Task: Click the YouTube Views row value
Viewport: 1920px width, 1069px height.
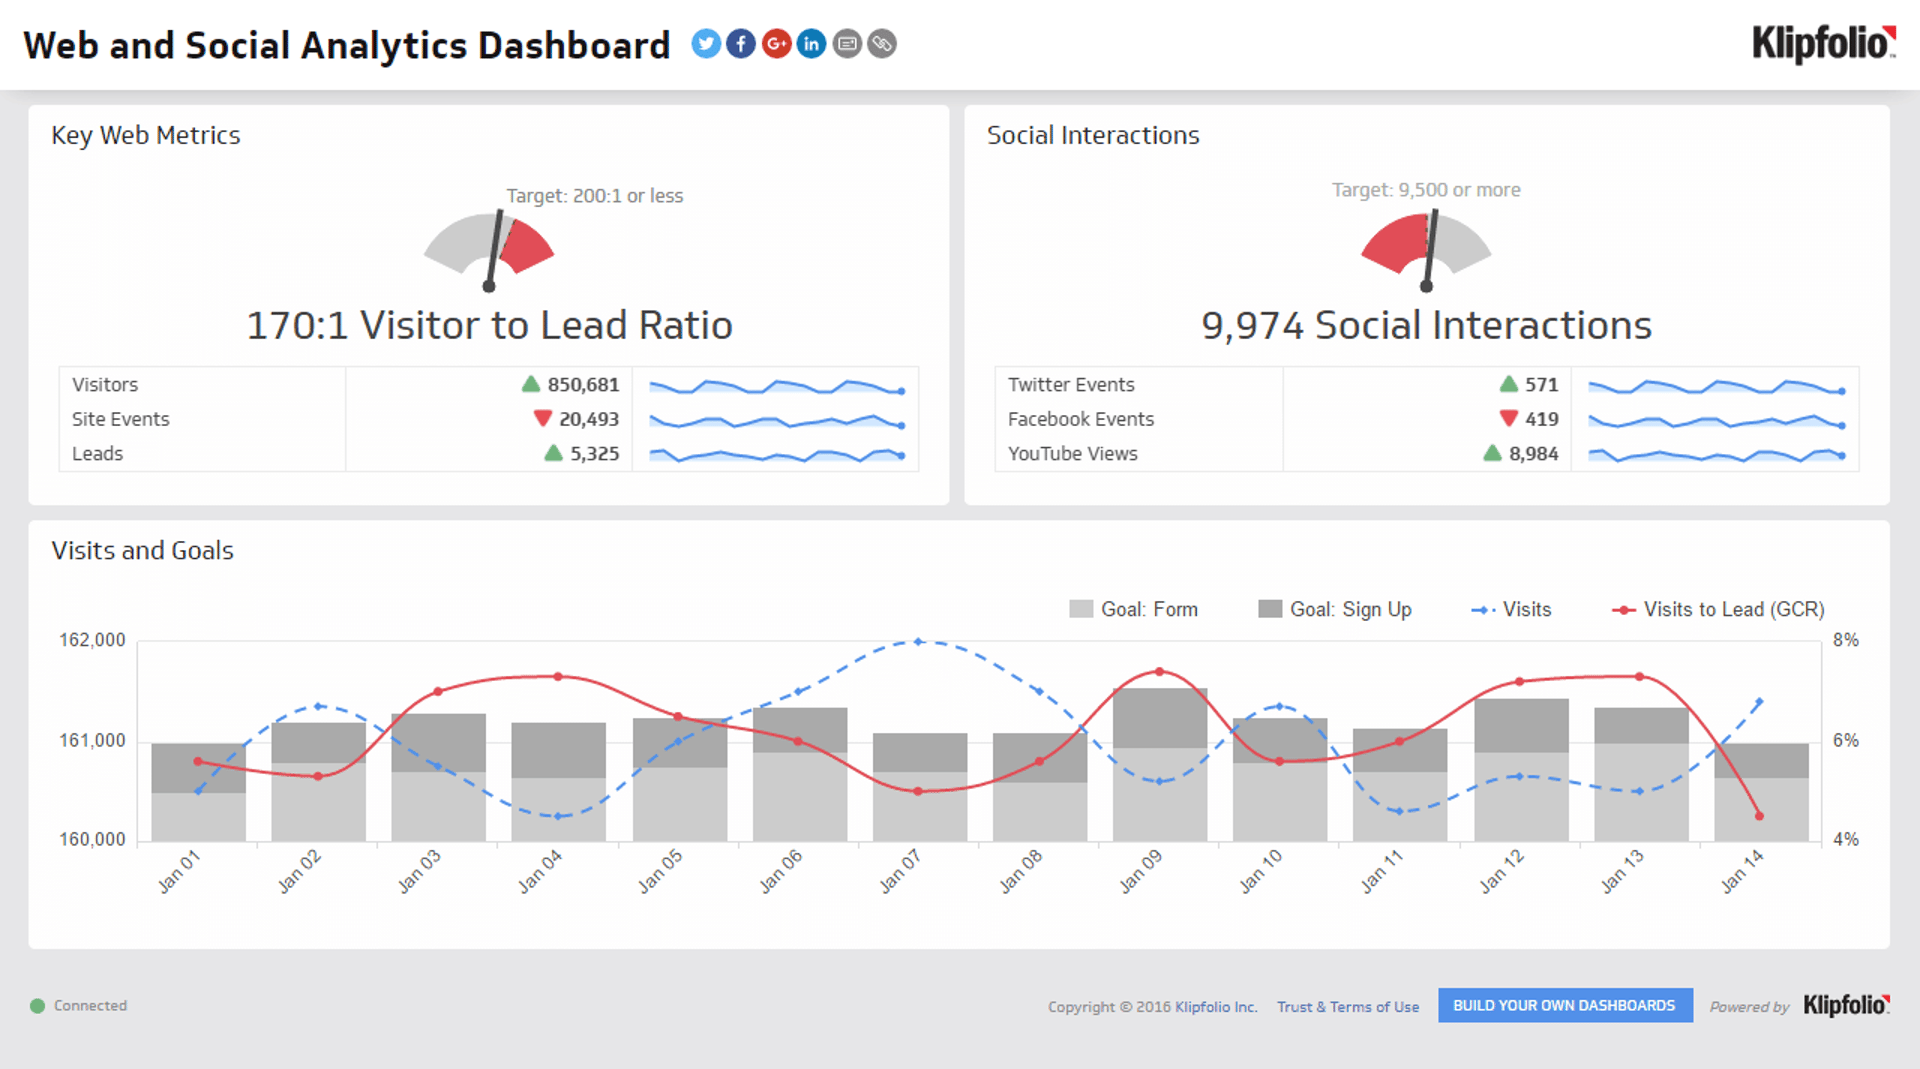Action: (x=1533, y=454)
